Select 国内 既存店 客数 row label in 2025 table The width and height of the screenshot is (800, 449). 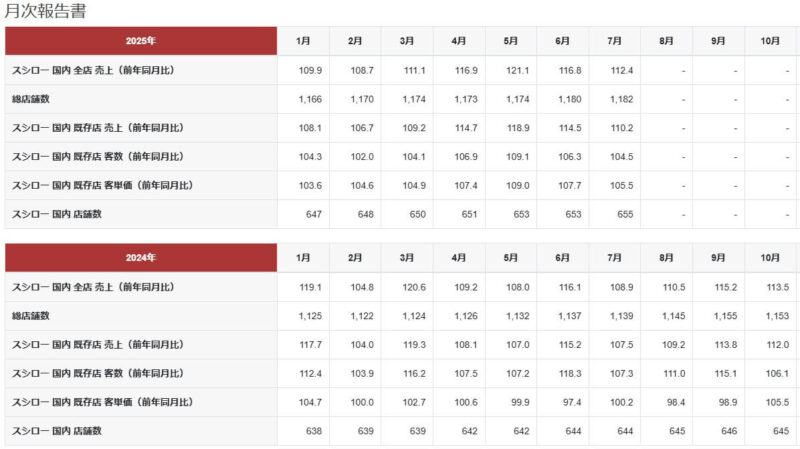(97, 157)
